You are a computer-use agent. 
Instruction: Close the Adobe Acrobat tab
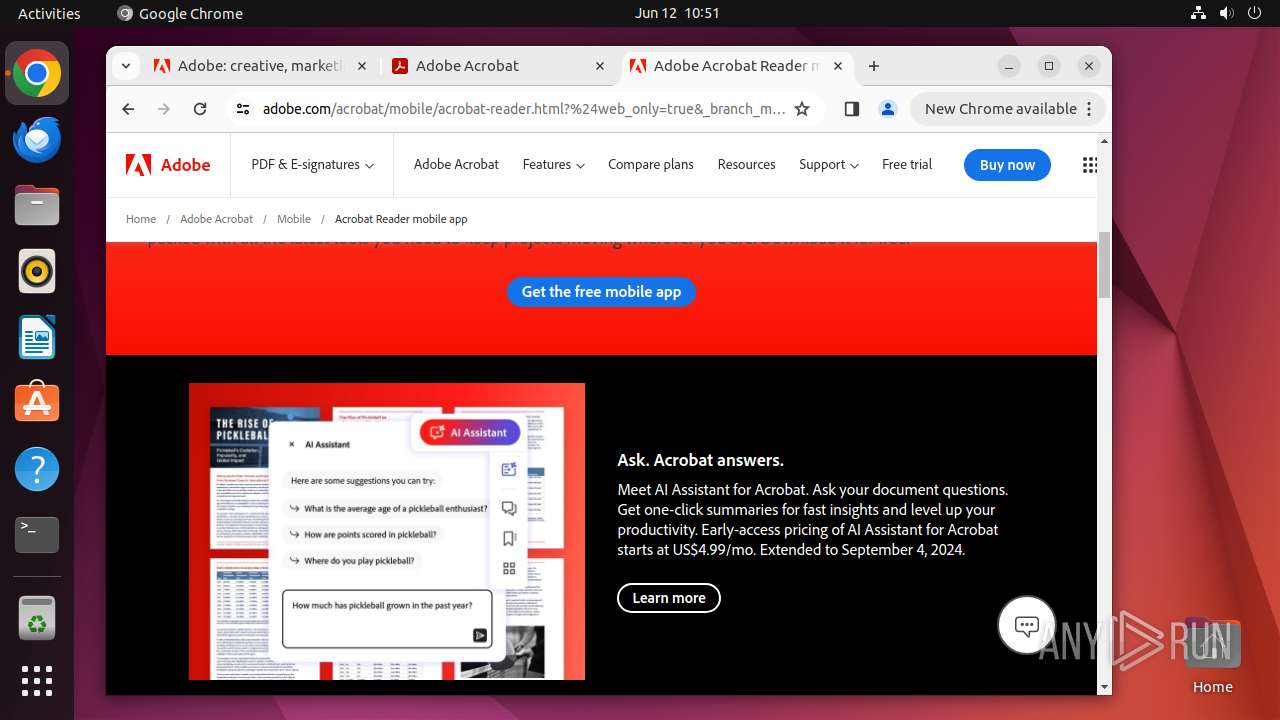coord(600,66)
